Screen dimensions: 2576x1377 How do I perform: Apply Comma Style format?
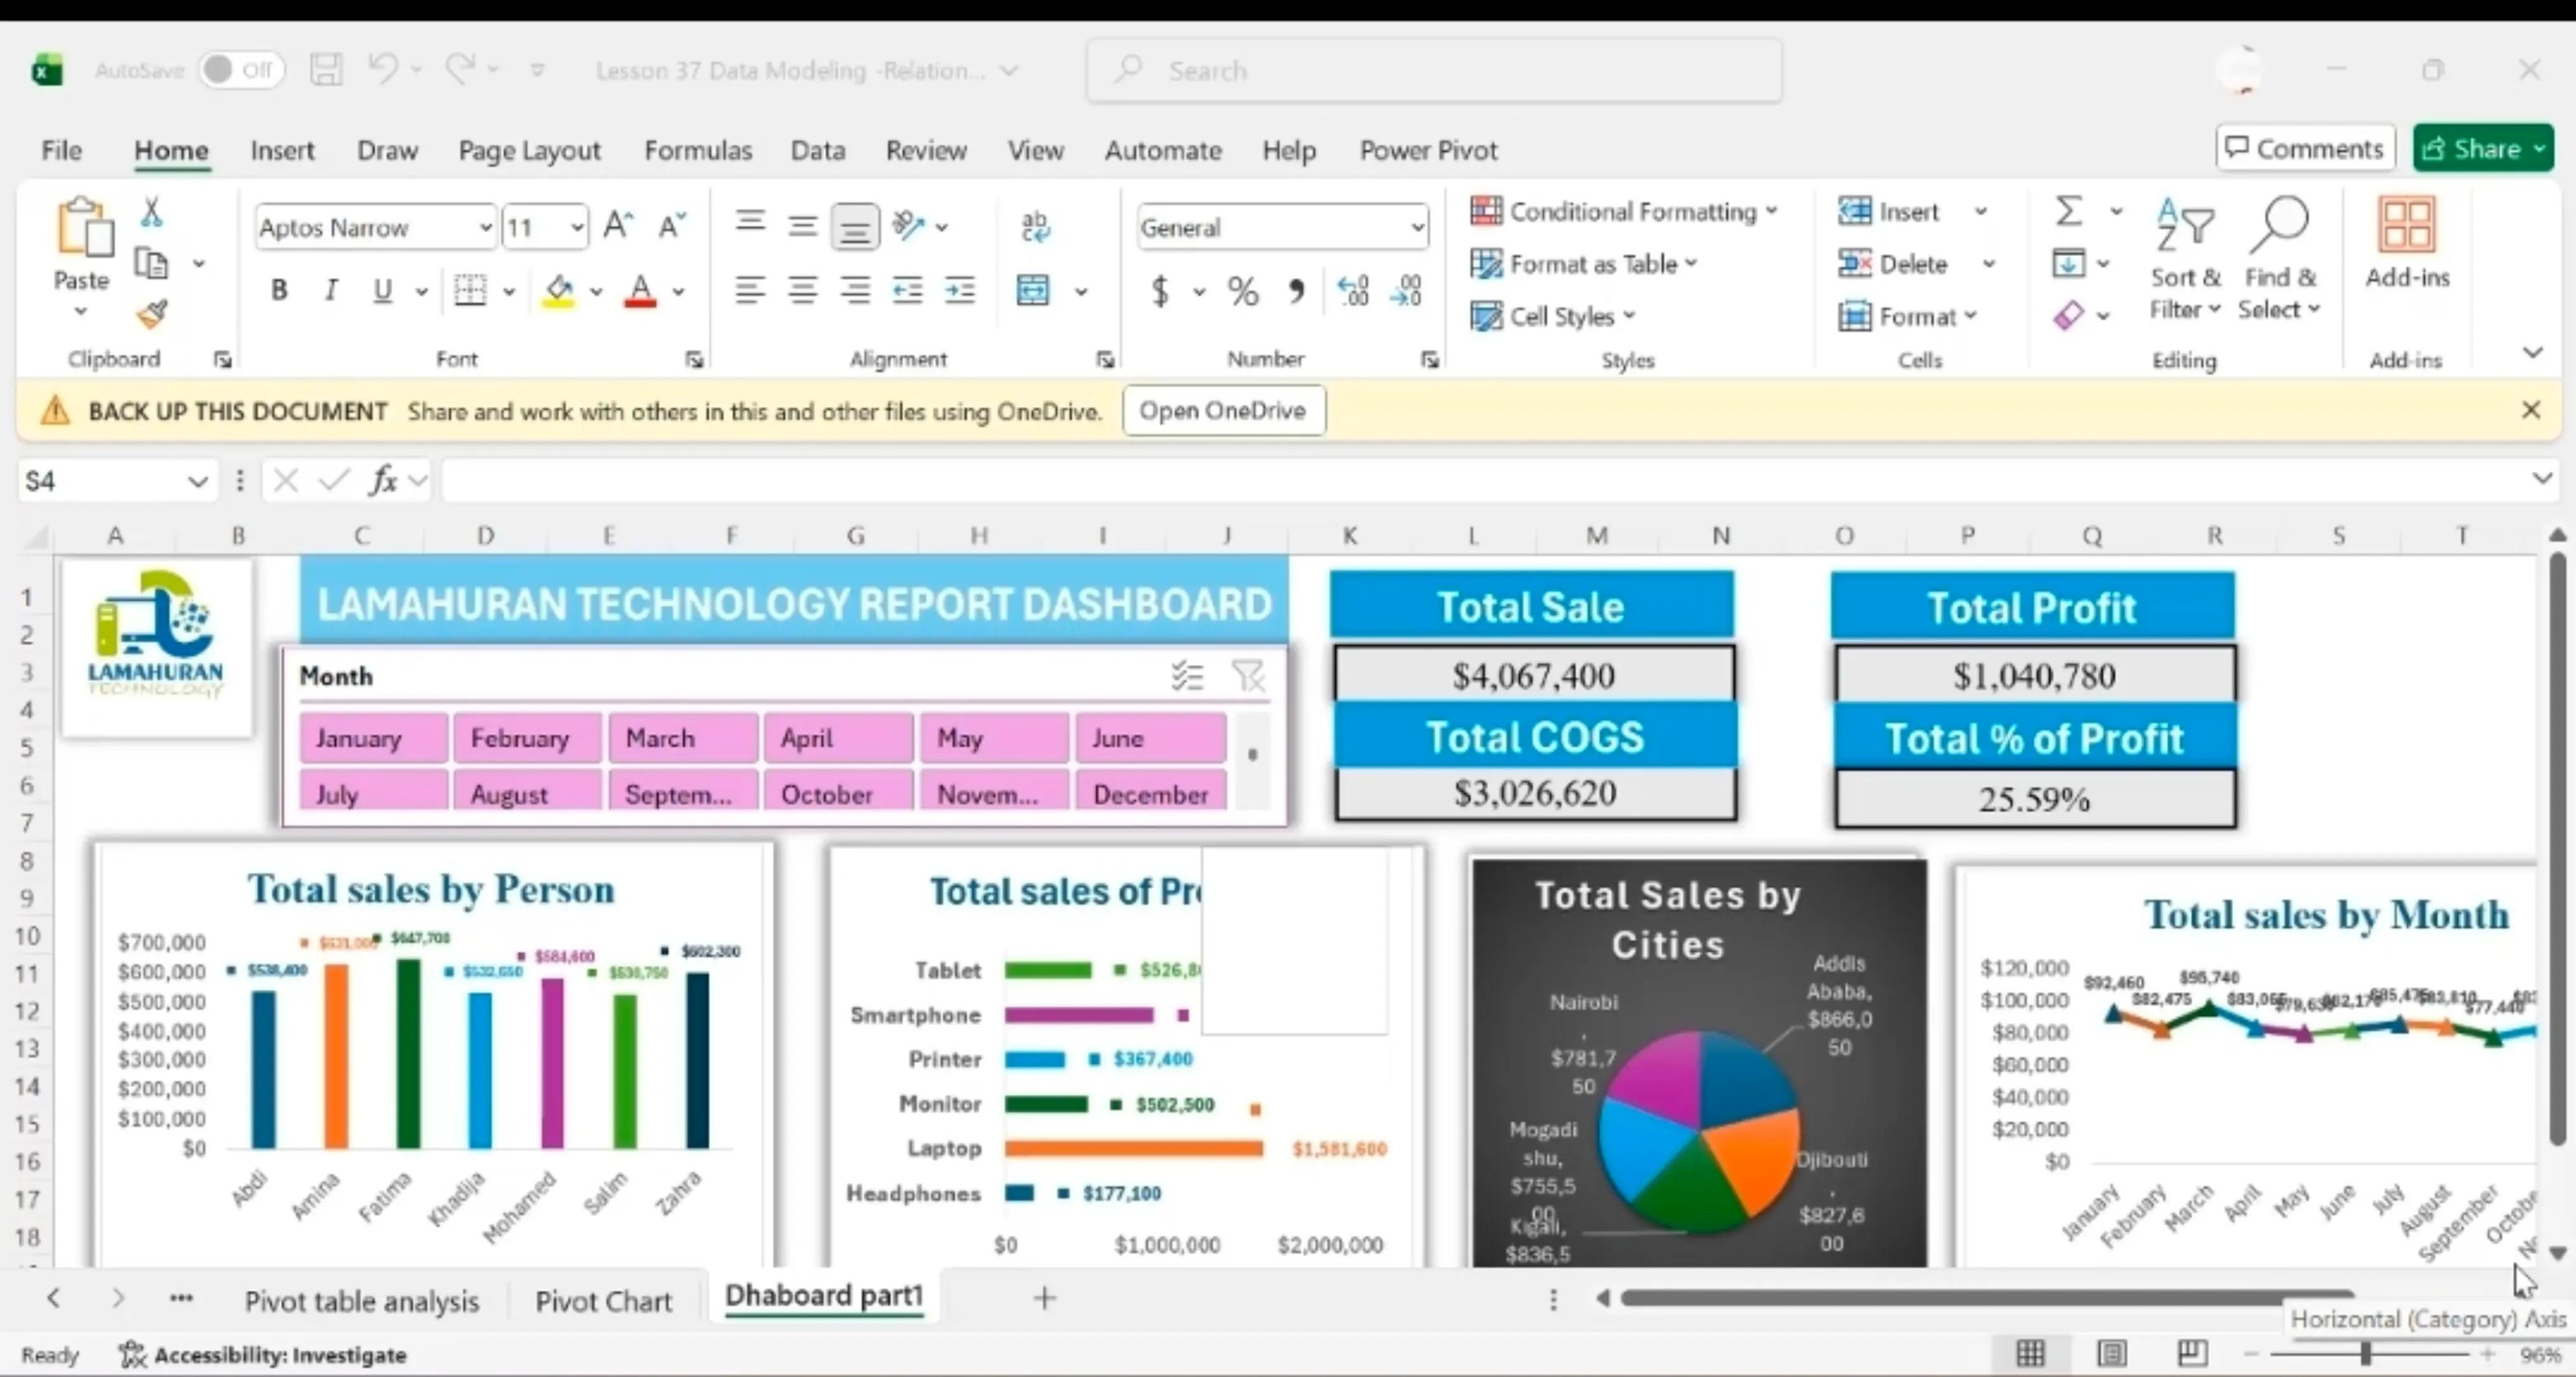pos(1297,291)
